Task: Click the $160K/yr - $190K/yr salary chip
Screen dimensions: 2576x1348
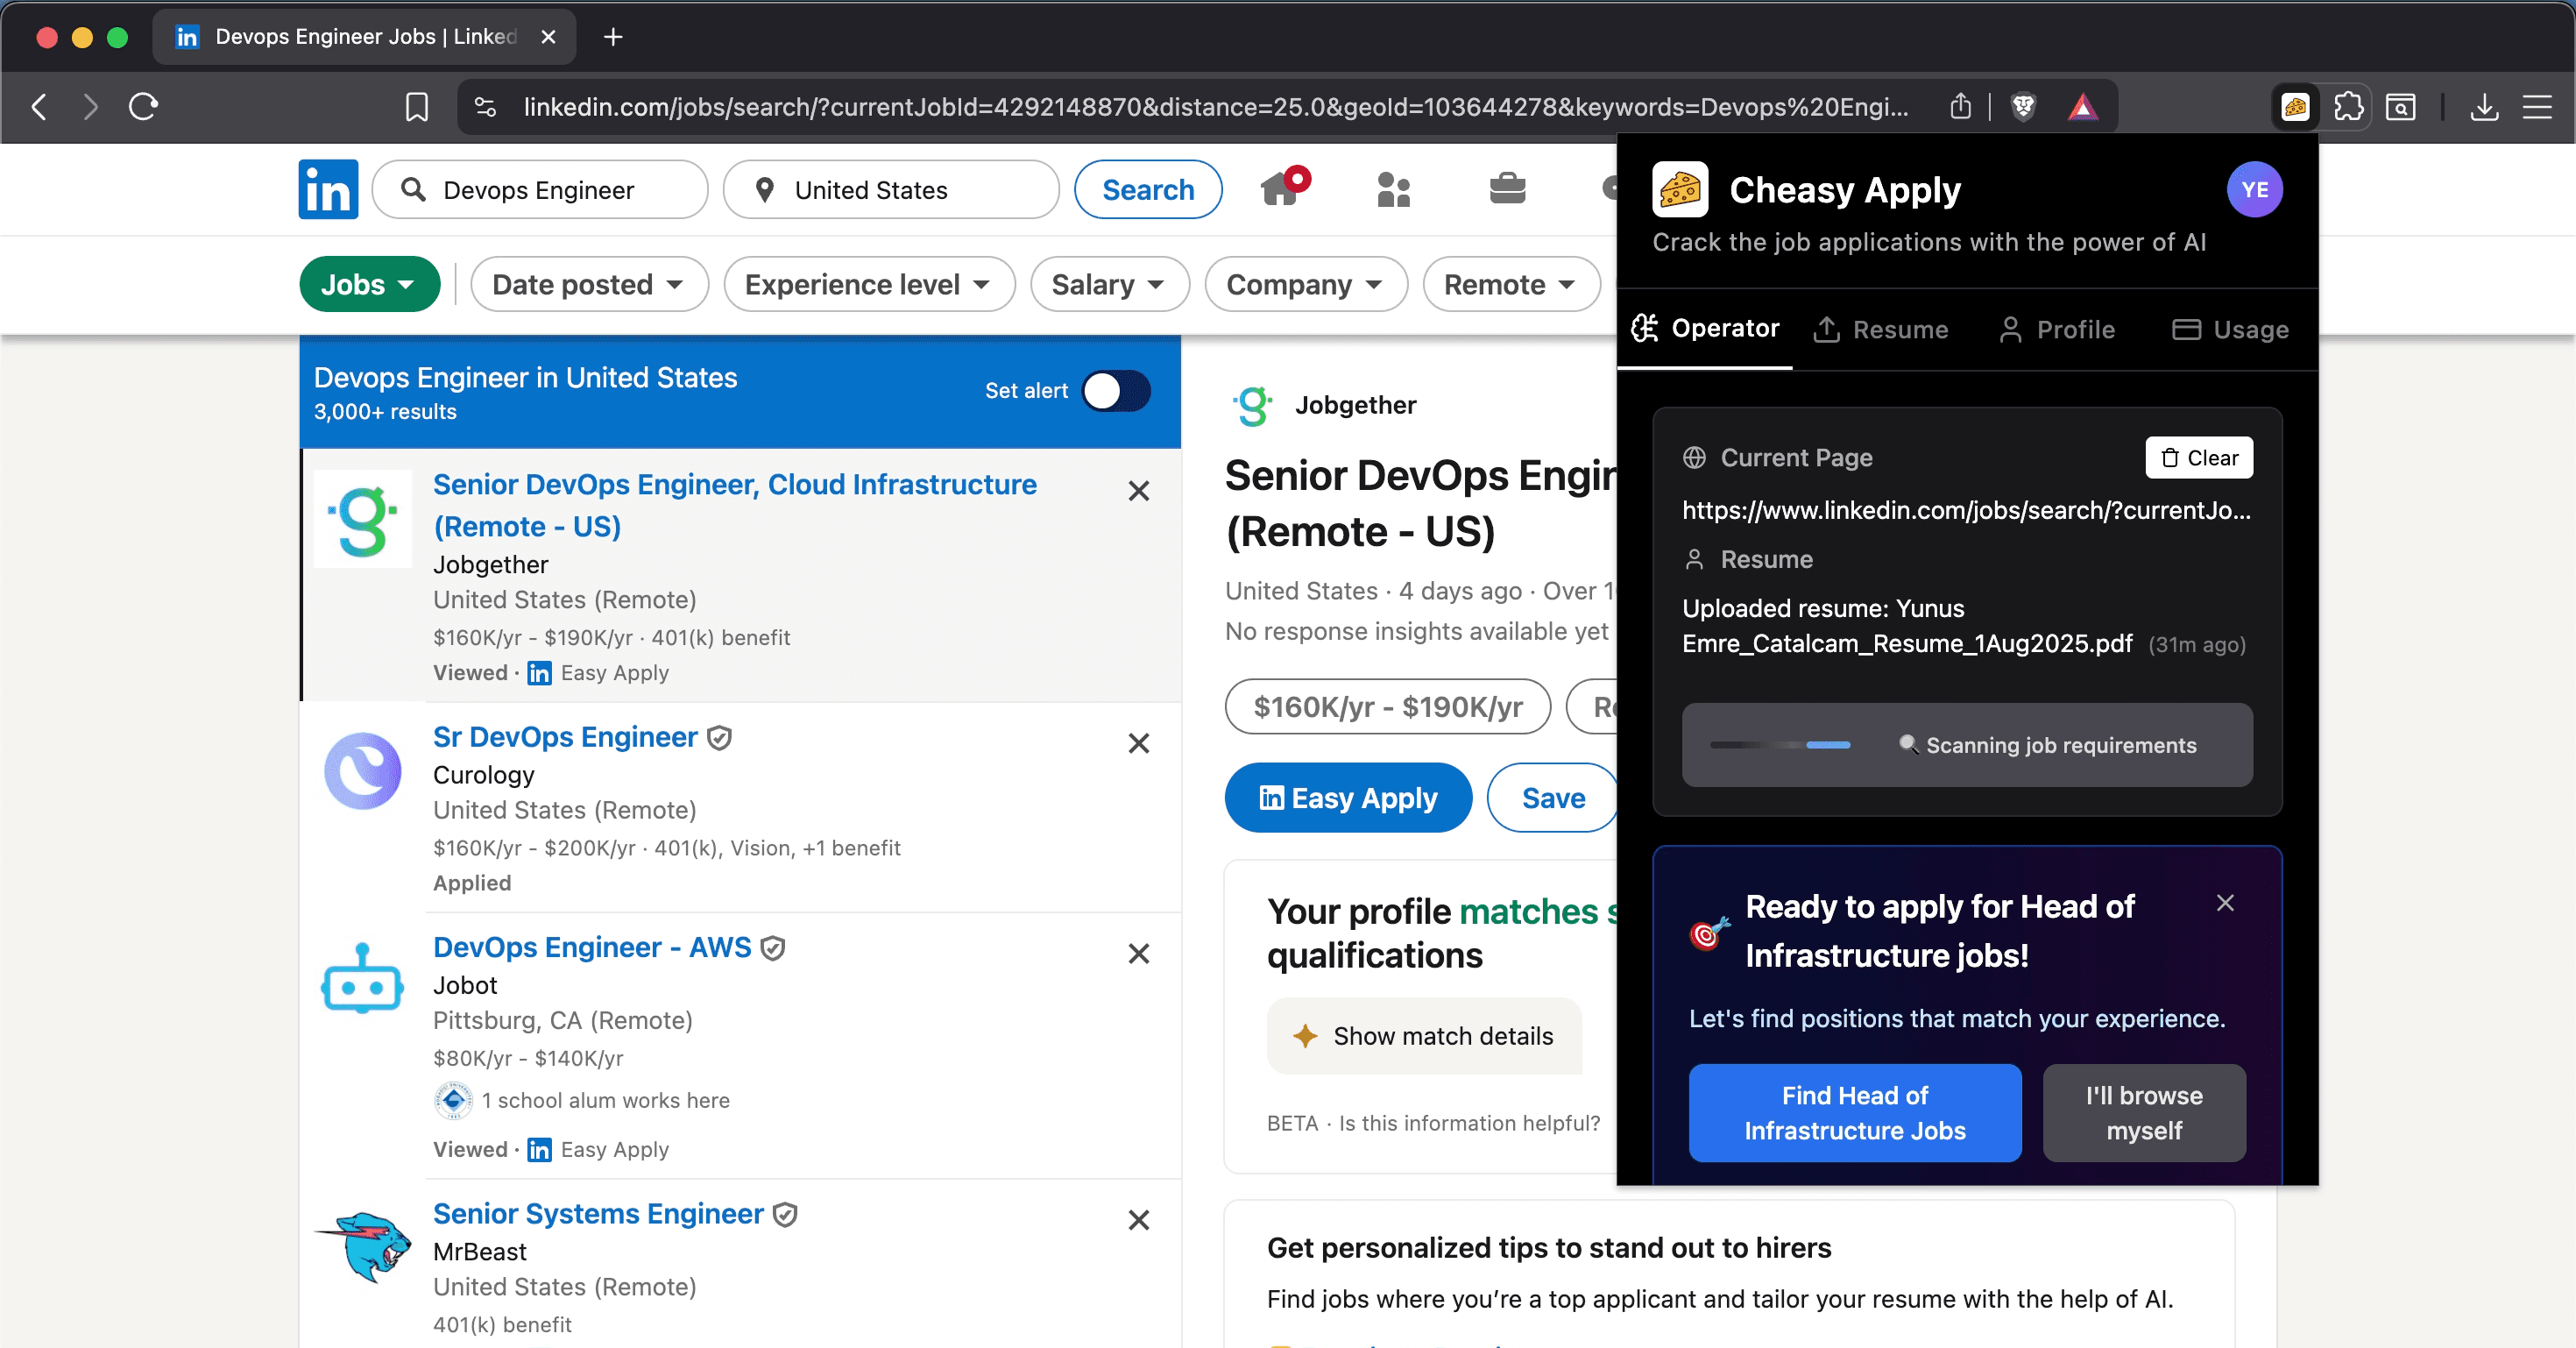Action: click(1388, 707)
